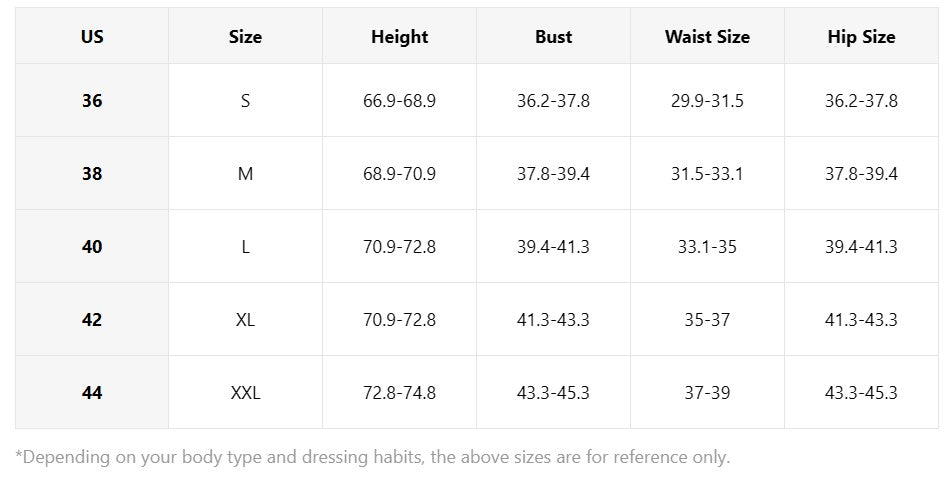This screenshot has height=477, width=948.
Task: Select US size 38 cell
Action: click(x=92, y=174)
